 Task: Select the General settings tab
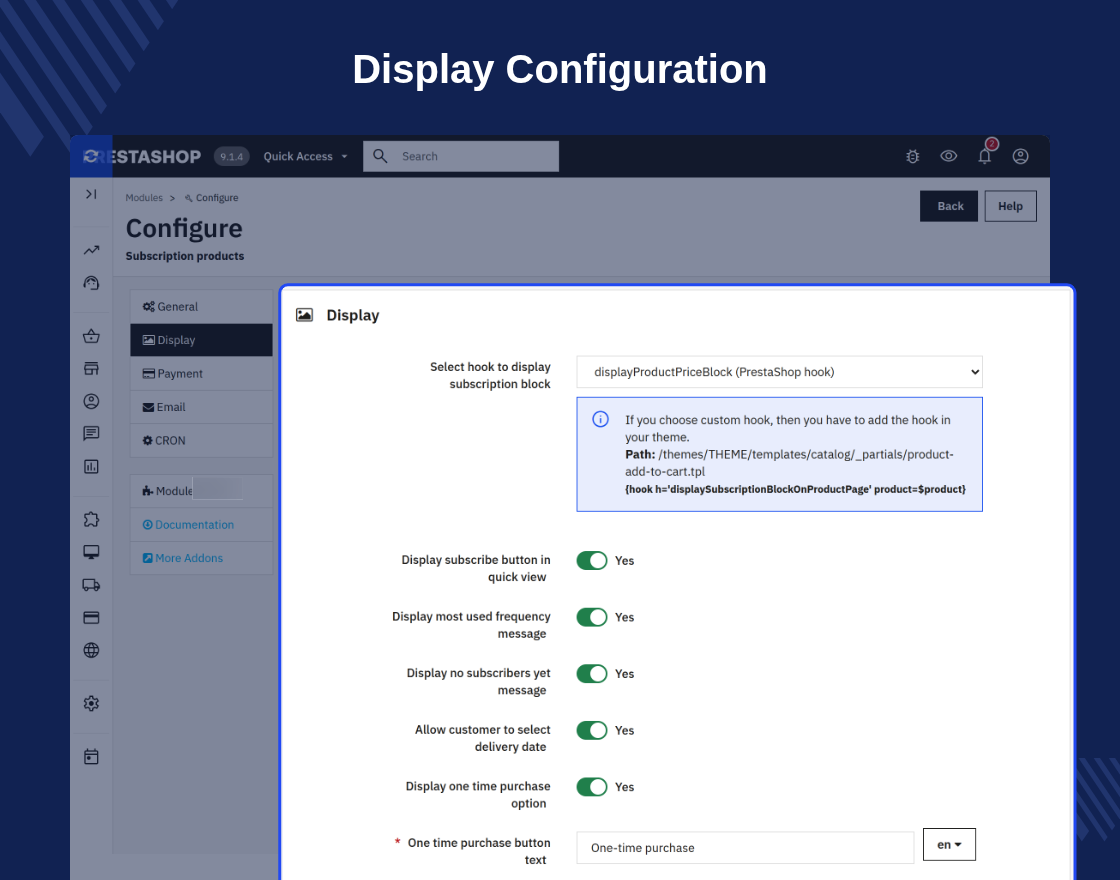[x=201, y=306]
